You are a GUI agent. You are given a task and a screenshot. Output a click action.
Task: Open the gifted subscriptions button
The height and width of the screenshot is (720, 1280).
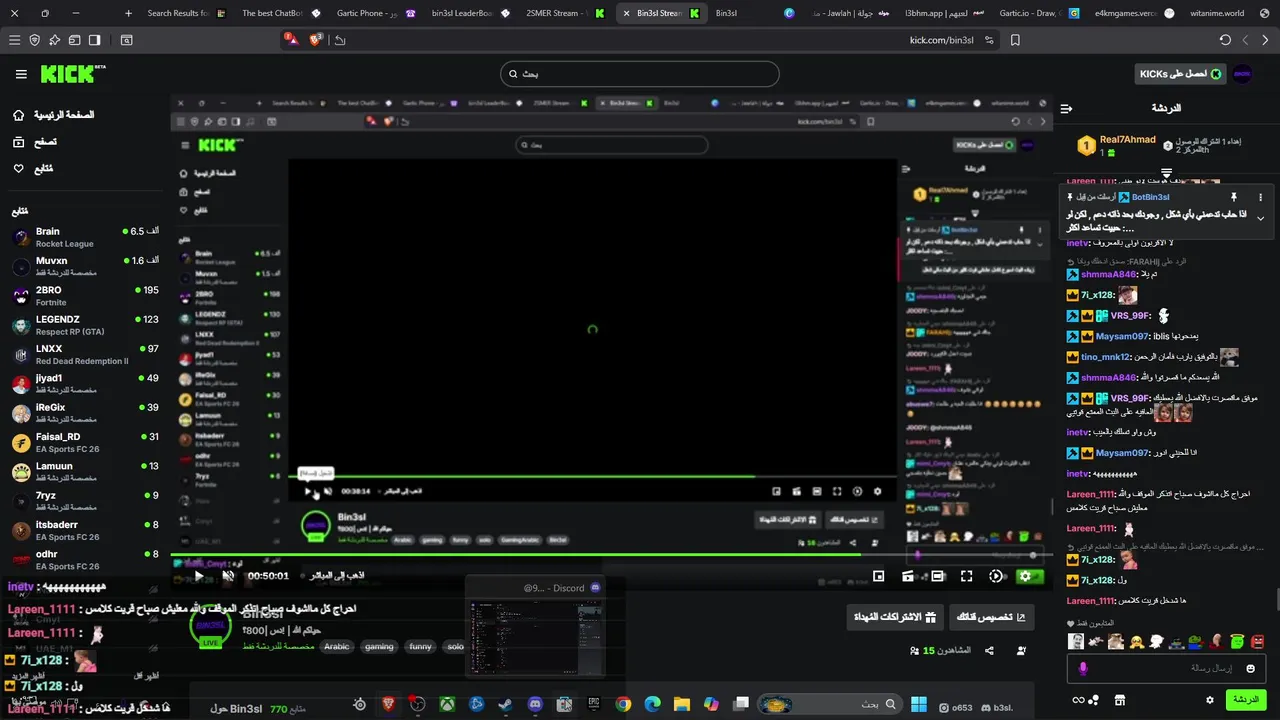click(x=894, y=617)
